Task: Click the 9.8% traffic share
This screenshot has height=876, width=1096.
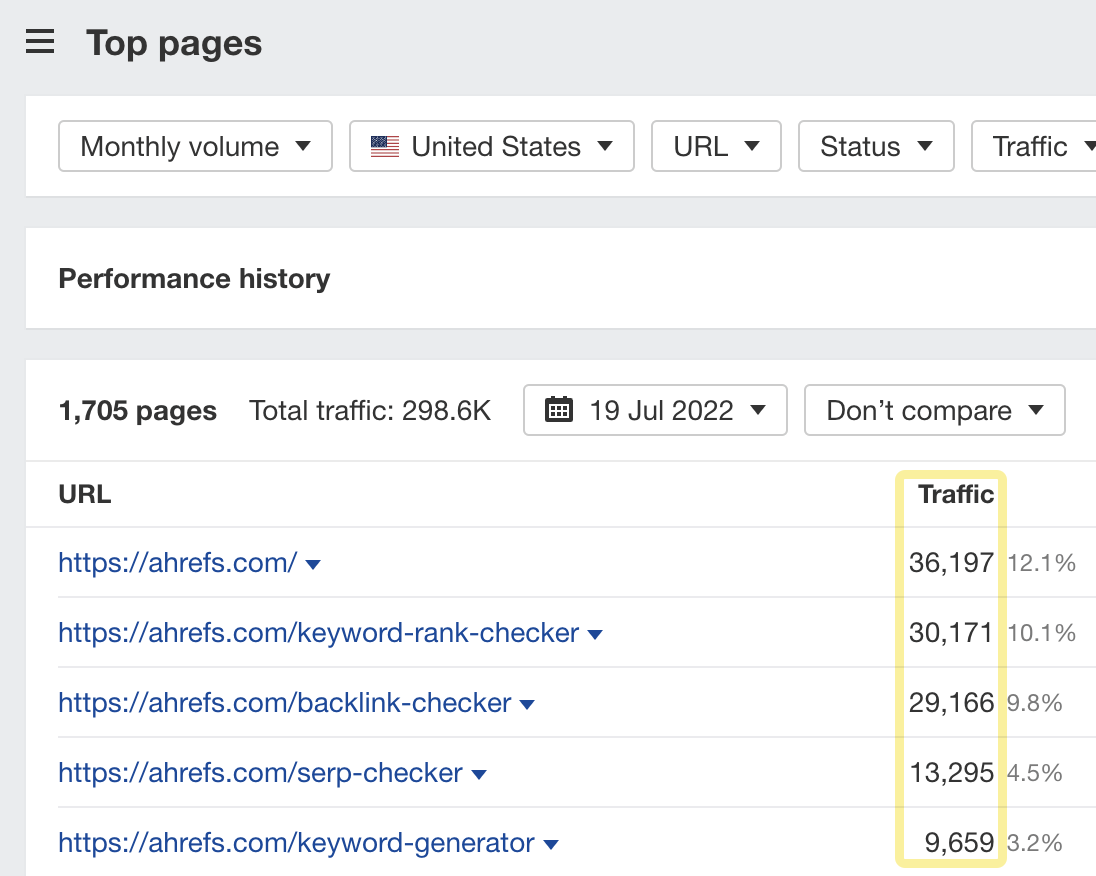Action: [x=1034, y=703]
